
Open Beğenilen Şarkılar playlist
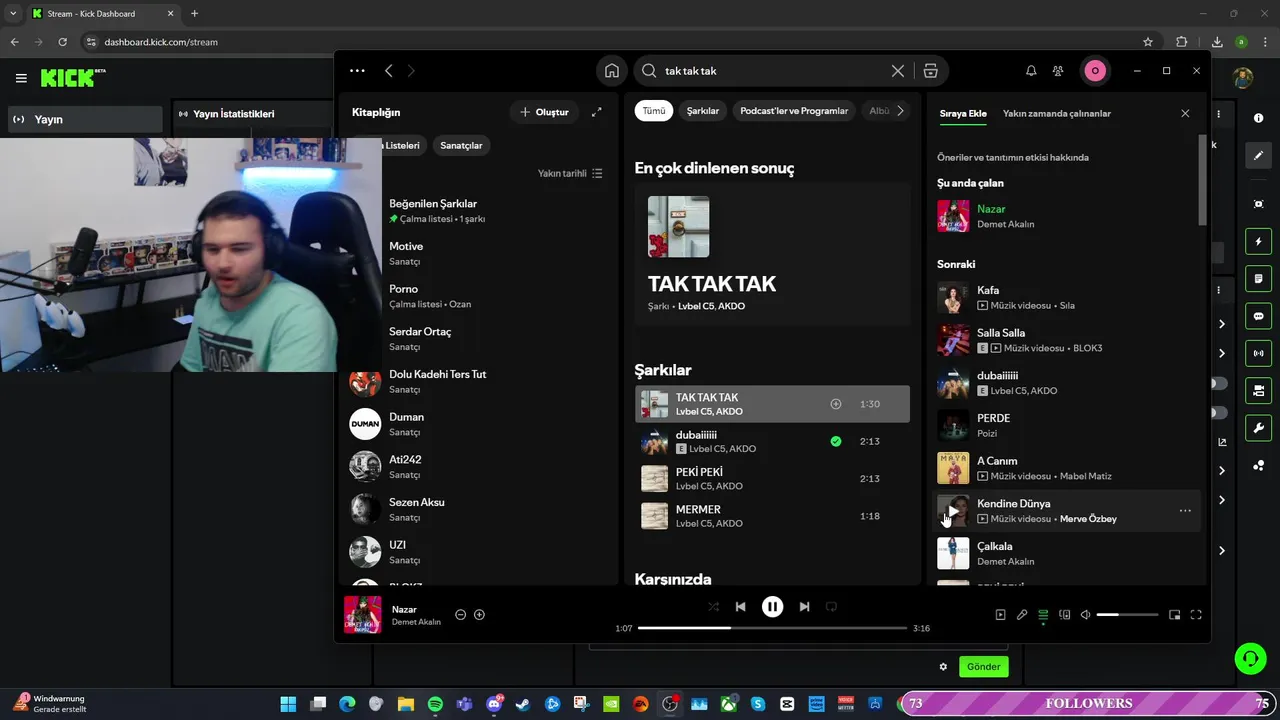point(480,211)
